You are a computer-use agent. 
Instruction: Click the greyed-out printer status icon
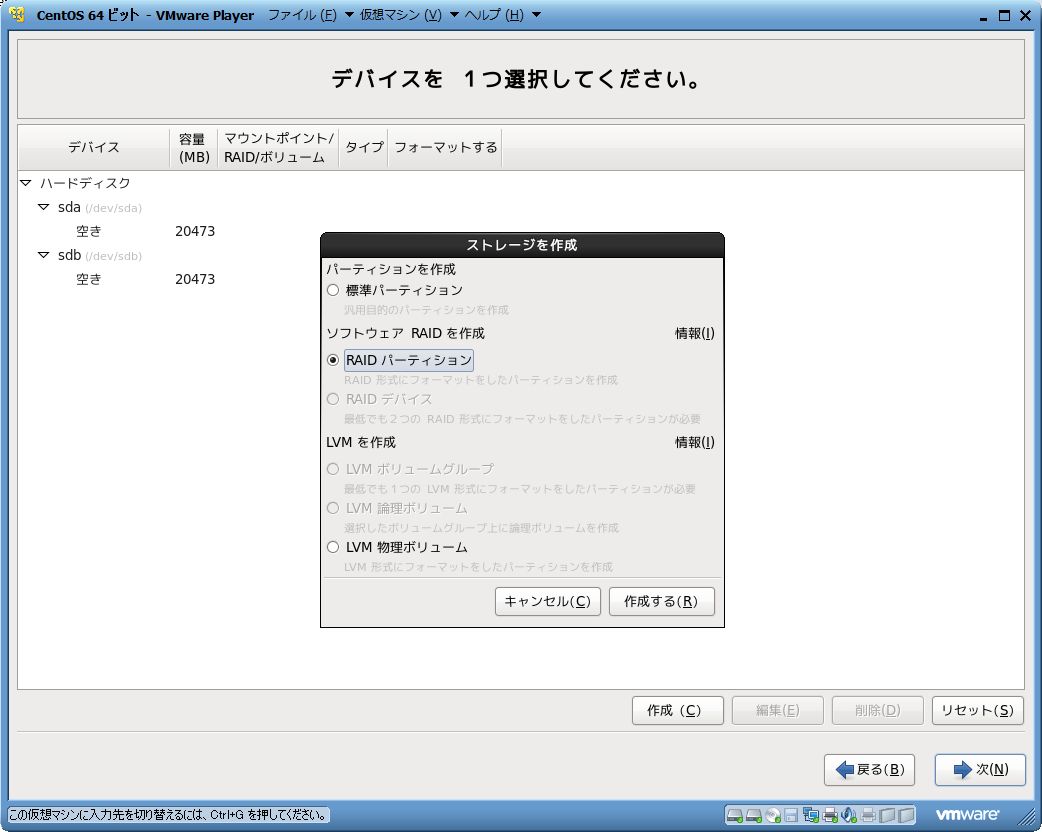[868, 815]
